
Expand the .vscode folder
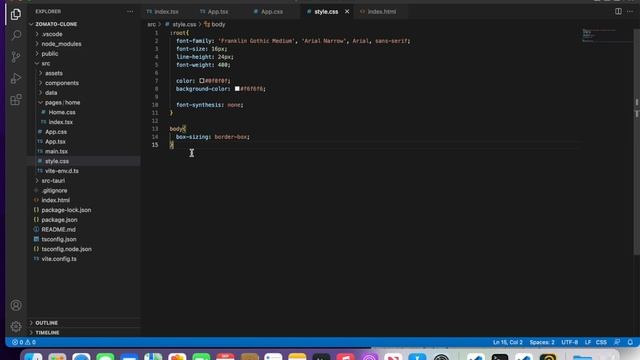[x=52, y=34]
